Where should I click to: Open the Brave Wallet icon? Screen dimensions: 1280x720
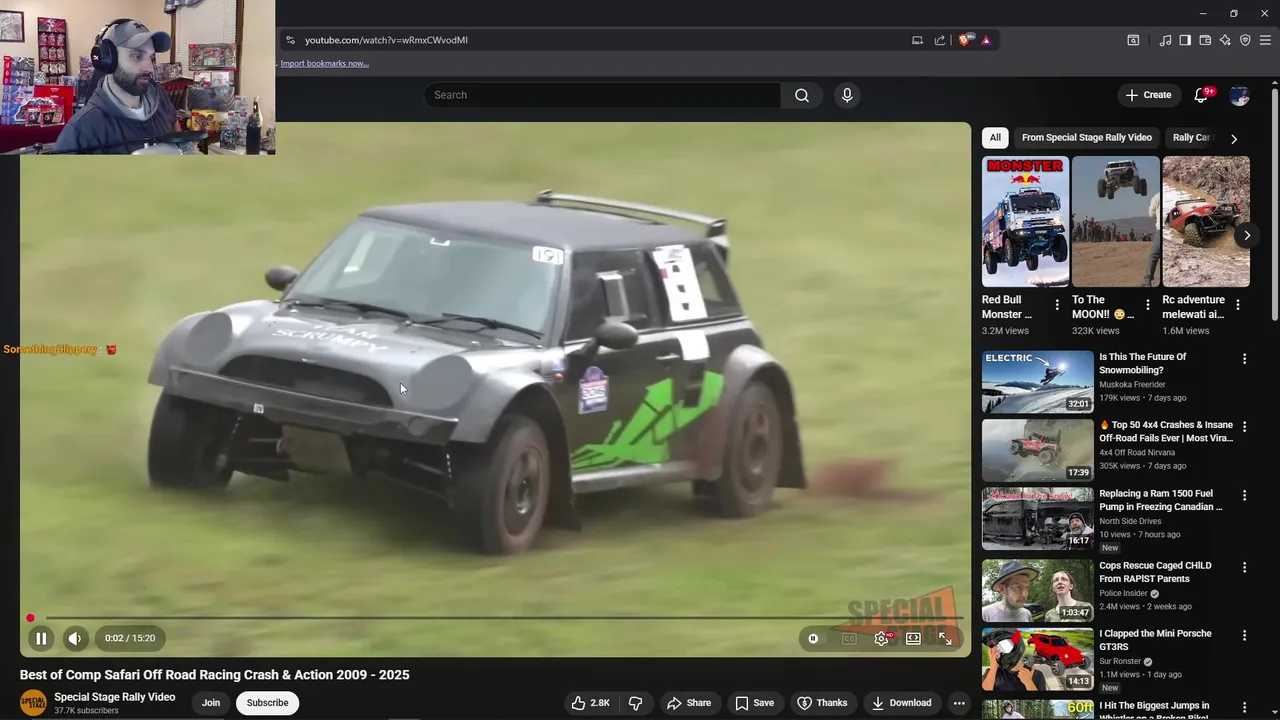(x=1205, y=40)
